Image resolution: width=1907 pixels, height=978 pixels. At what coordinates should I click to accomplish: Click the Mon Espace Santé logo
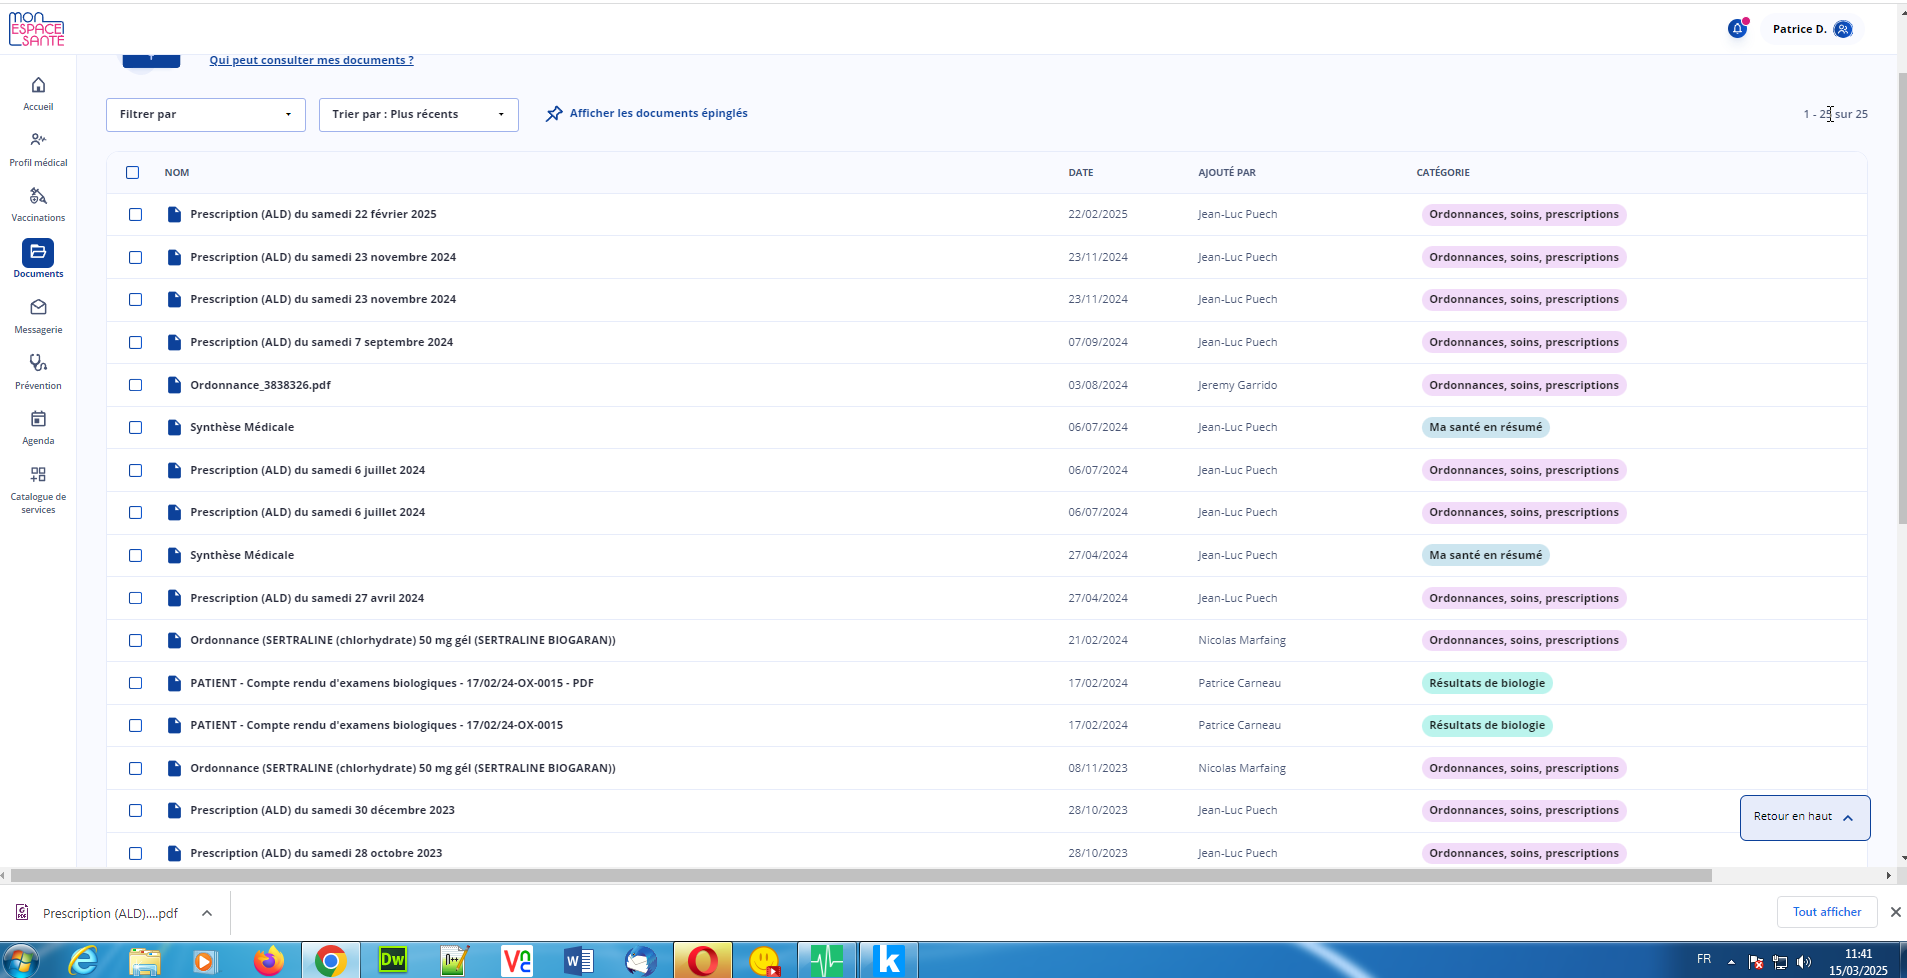pyautogui.click(x=36, y=29)
